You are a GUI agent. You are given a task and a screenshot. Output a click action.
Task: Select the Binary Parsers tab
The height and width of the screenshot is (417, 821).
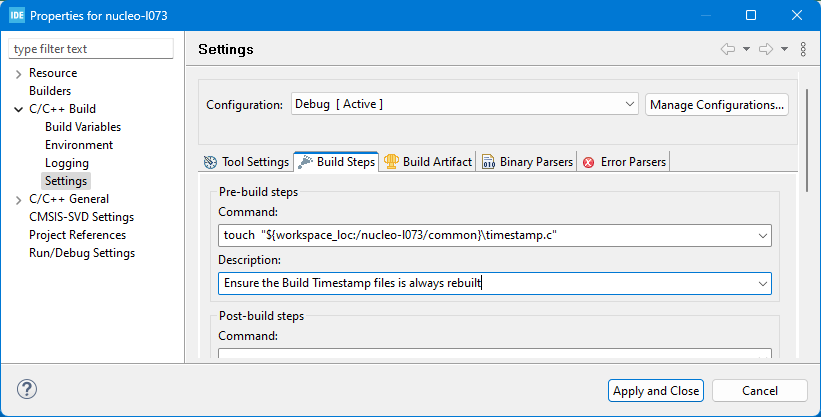(x=527, y=162)
